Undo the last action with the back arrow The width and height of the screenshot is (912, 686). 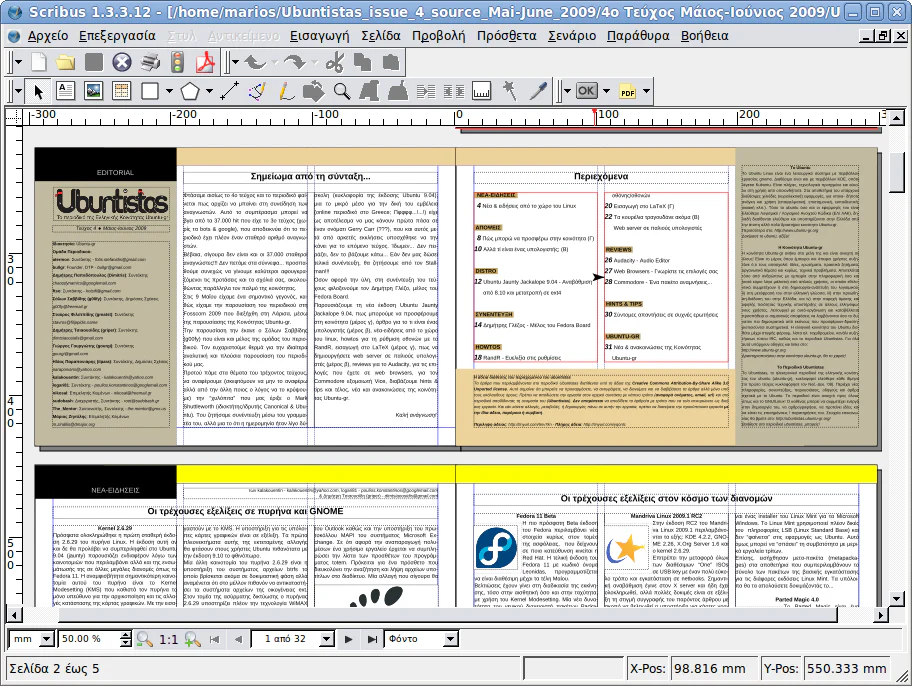(x=255, y=62)
